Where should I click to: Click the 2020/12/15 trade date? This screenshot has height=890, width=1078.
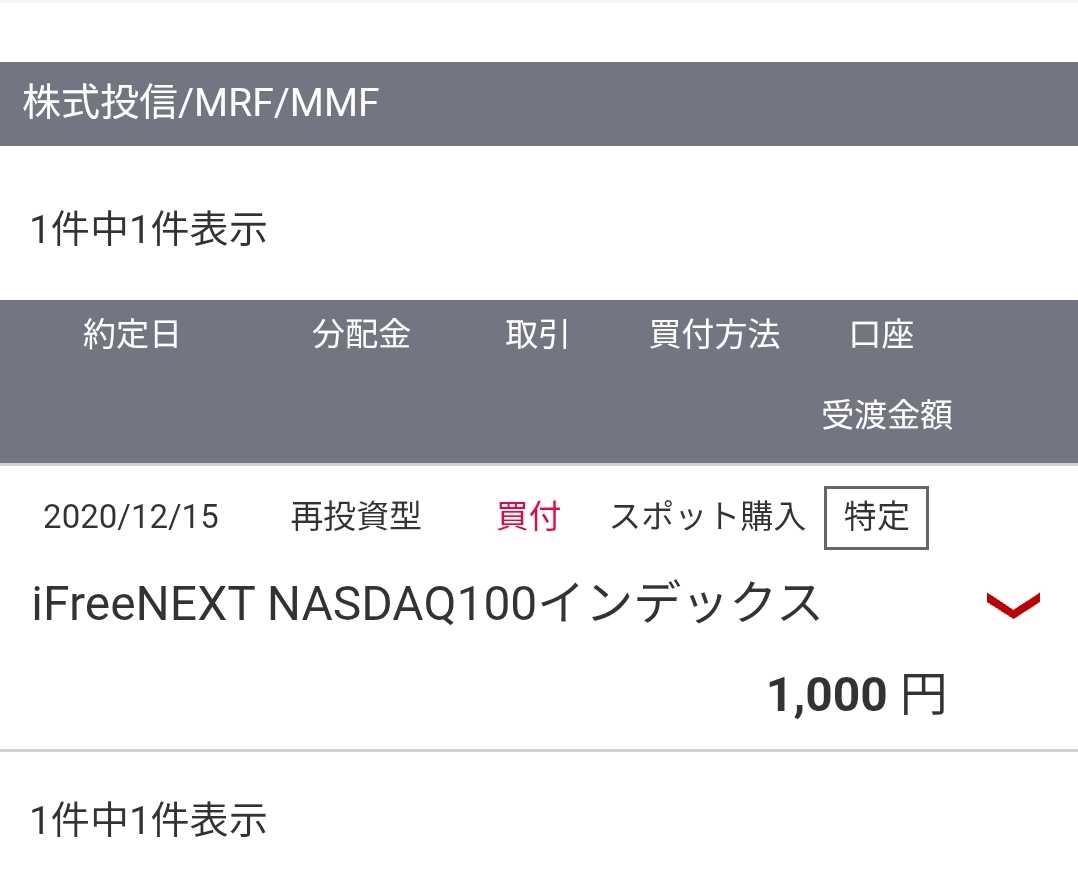131,518
